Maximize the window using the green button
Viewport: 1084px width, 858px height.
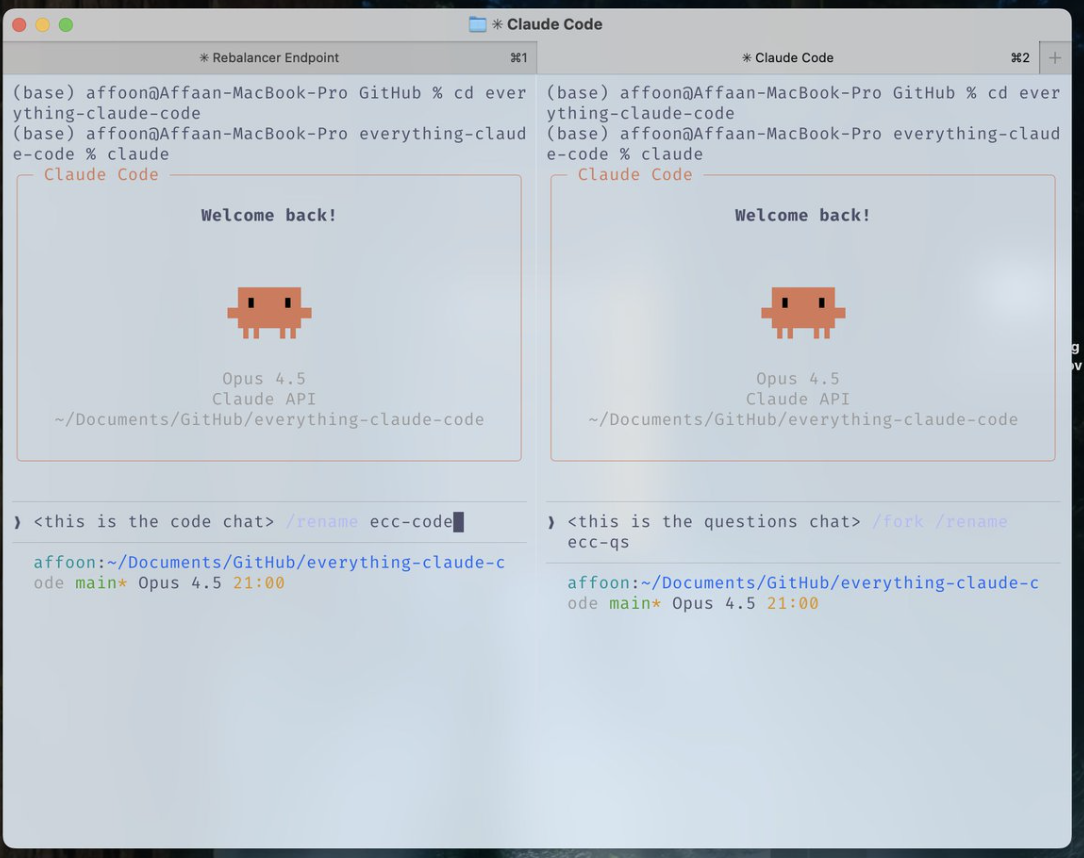click(66, 25)
